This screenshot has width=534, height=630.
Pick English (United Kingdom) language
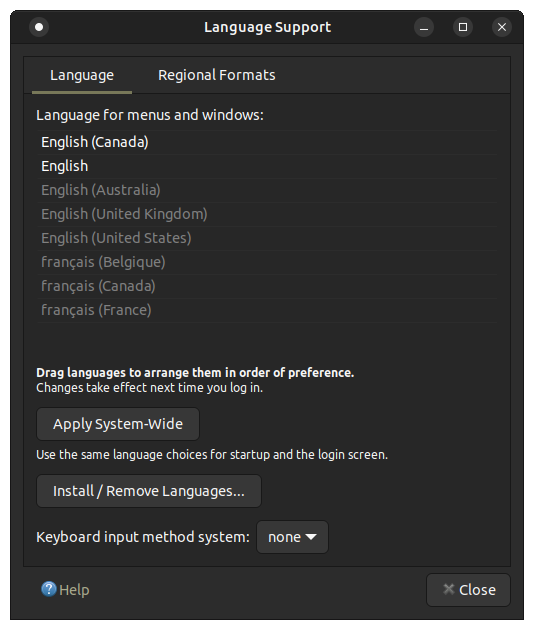[x=267, y=214]
